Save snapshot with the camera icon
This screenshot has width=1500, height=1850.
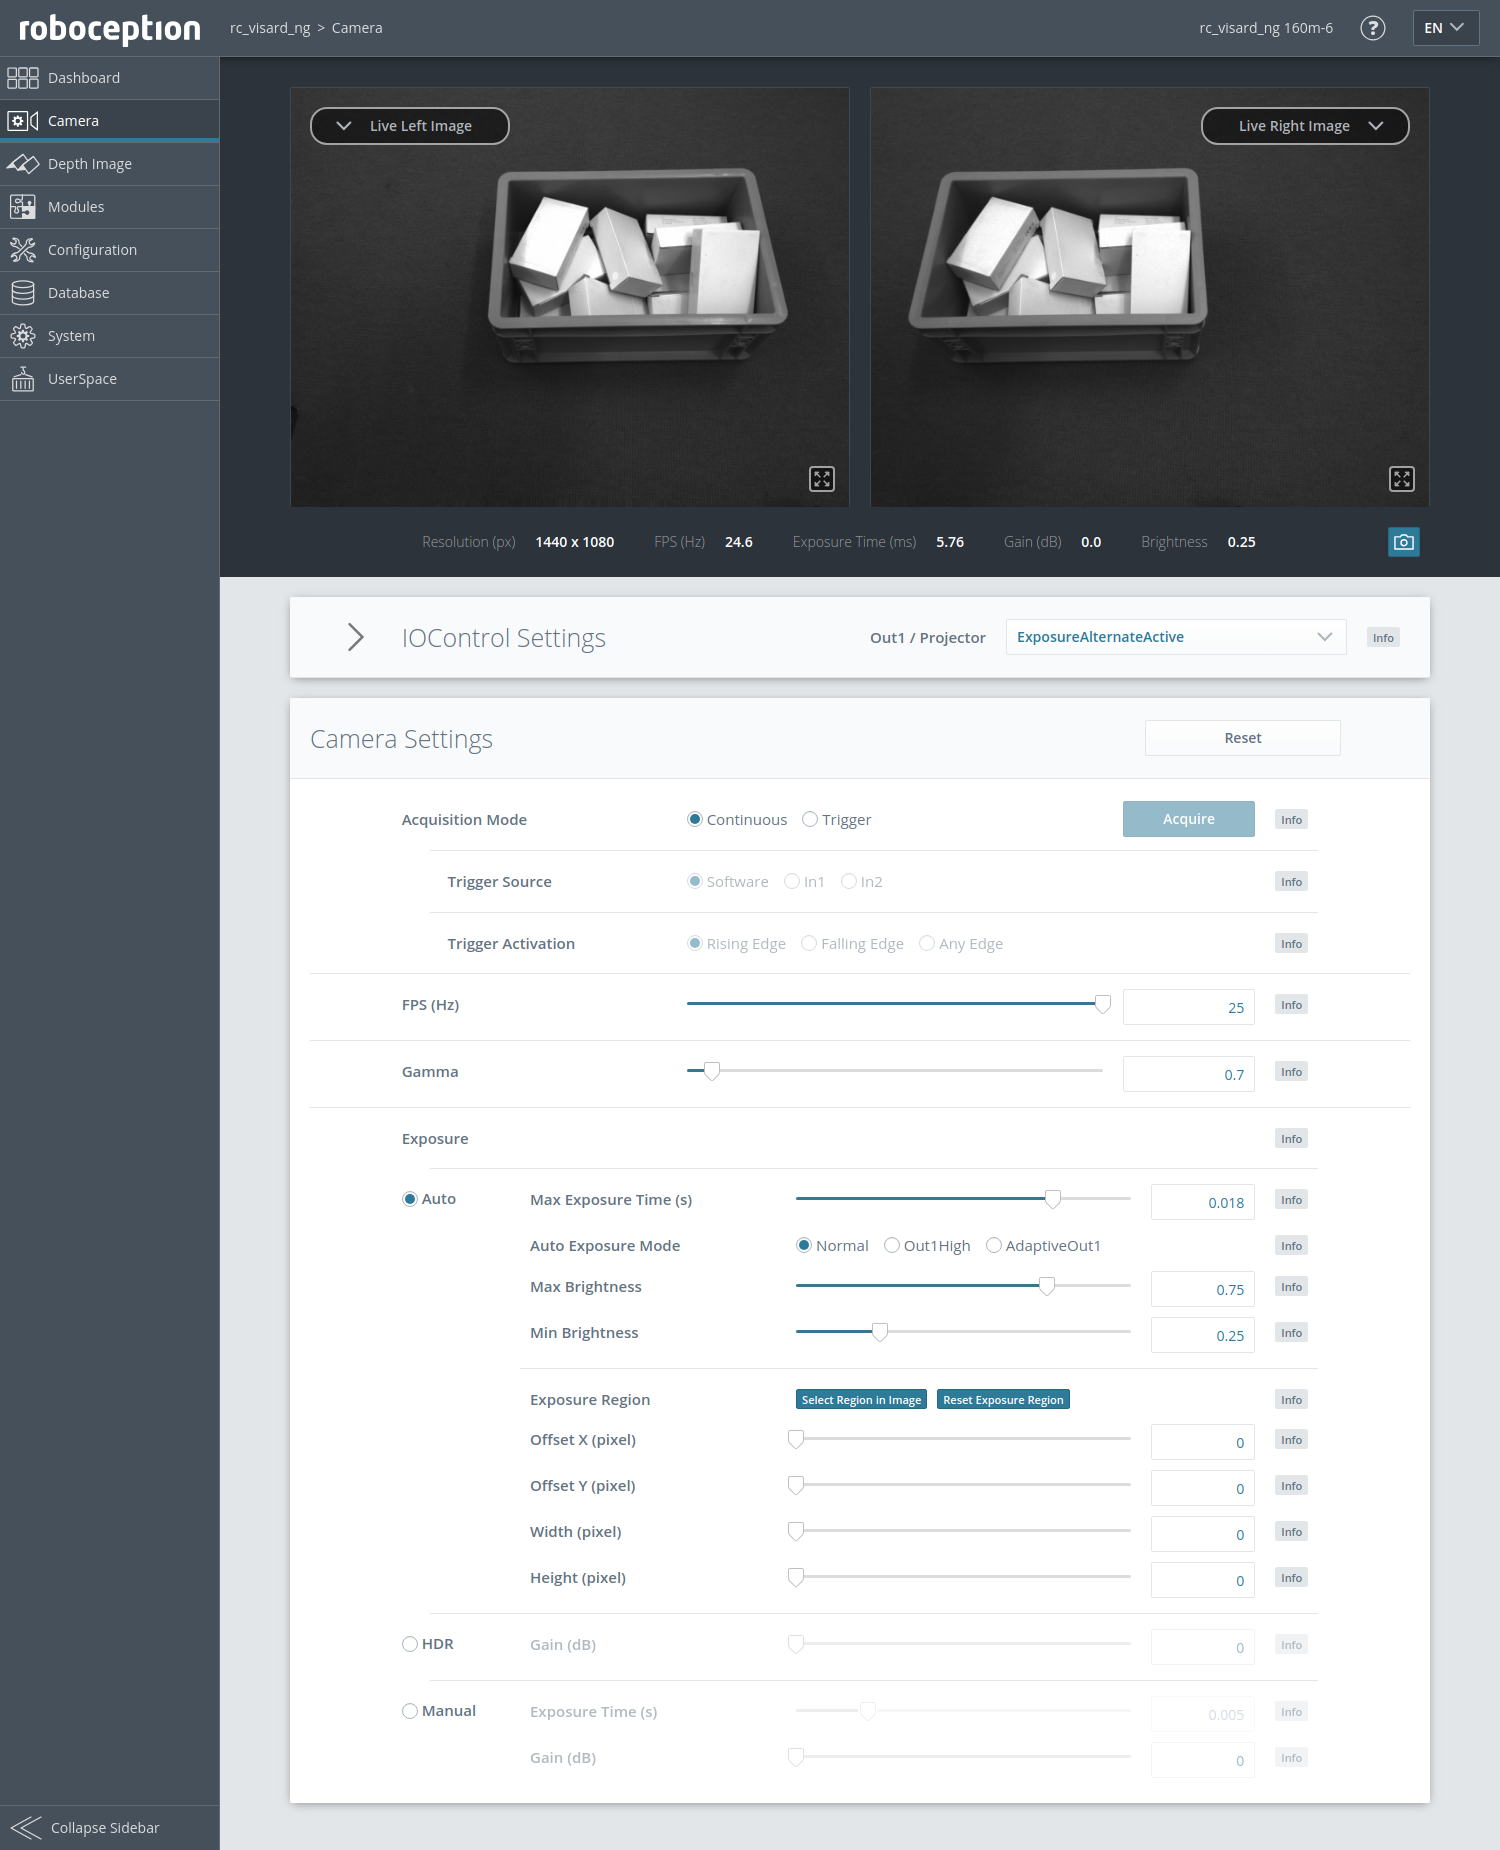click(x=1404, y=542)
